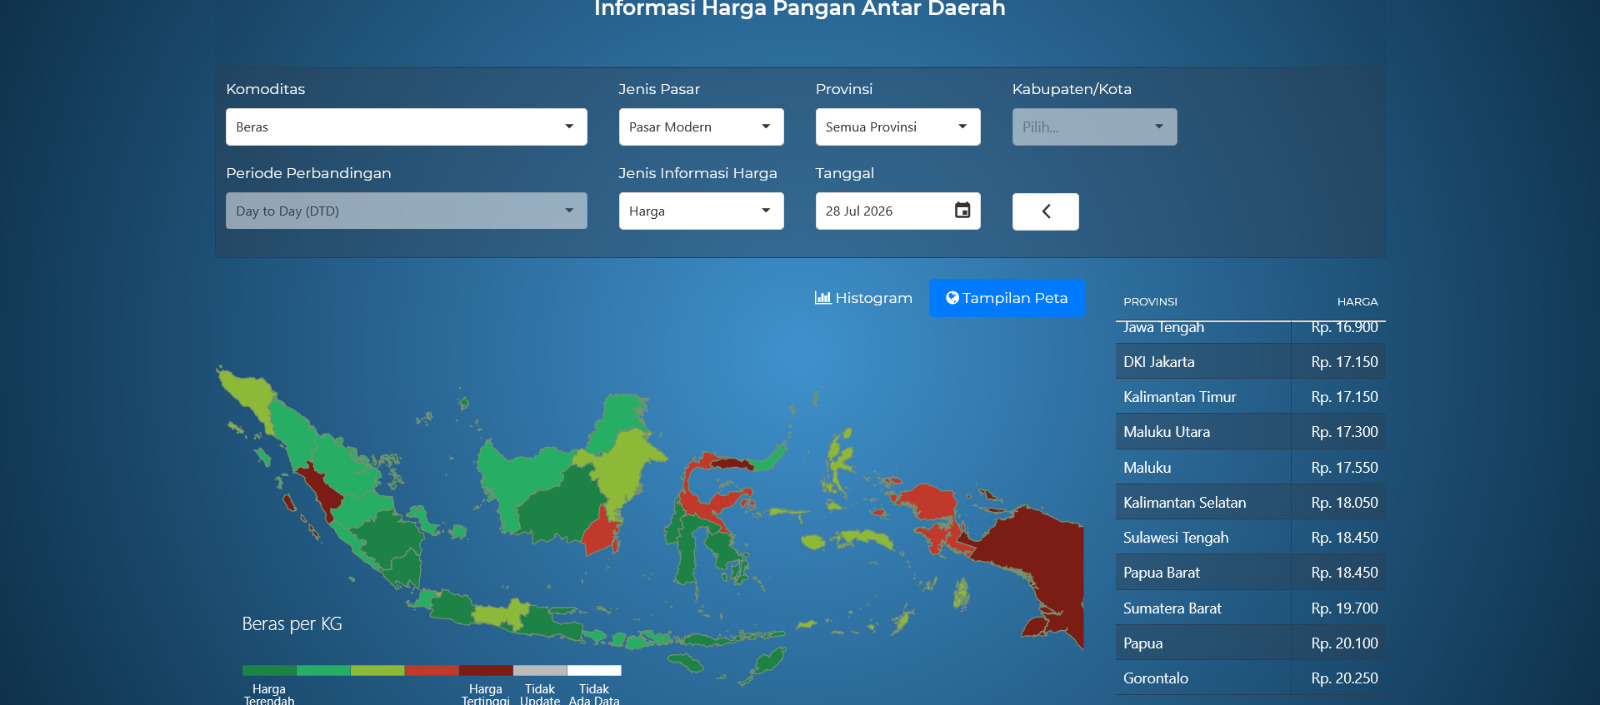Click the white Tidak Ada Data legend swatch

[594, 670]
